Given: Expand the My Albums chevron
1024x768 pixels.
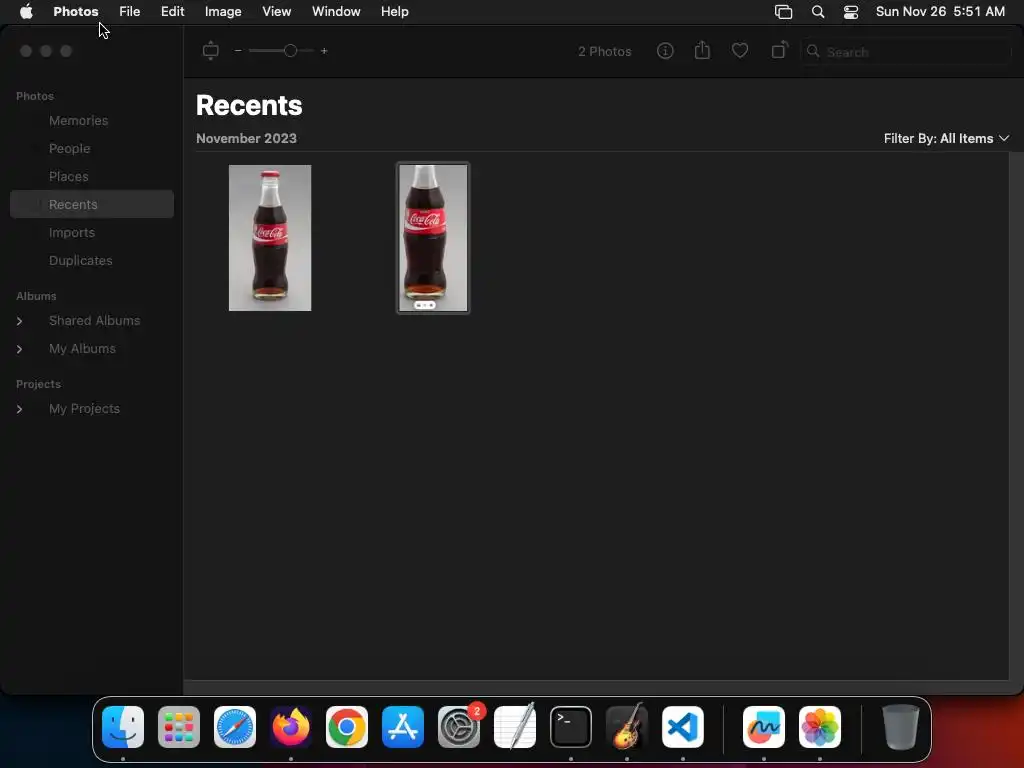Looking at the screenshot, I should (20, 349).
